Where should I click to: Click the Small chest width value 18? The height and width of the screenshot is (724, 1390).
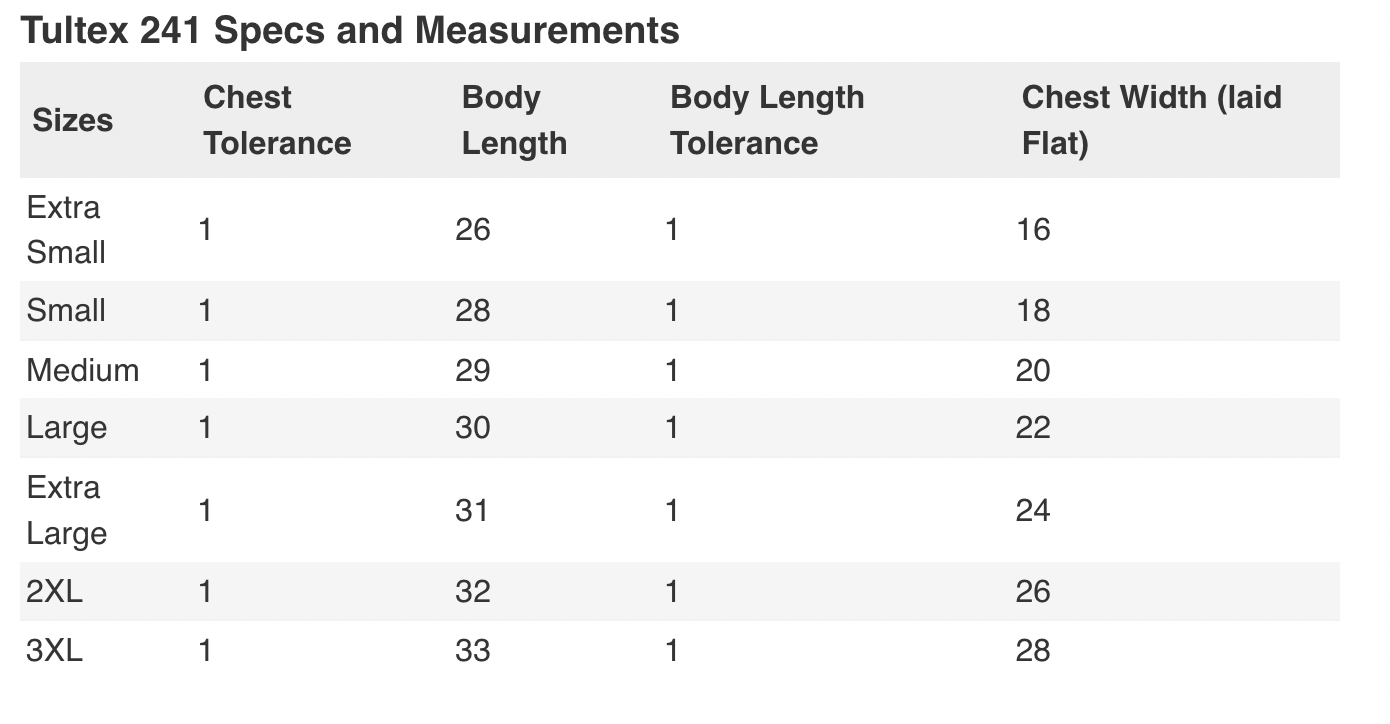pos(1033,310)
